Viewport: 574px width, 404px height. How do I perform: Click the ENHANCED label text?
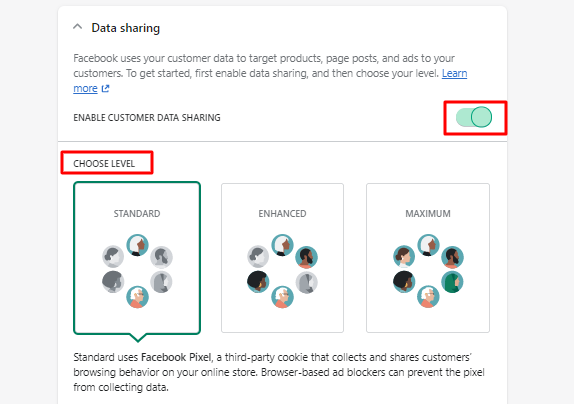[x=282, y=214]
